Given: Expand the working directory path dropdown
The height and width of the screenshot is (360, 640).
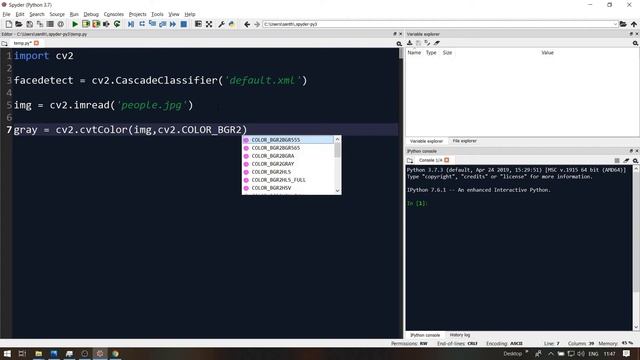Looking at the screenshot, I should pos(615,24).
